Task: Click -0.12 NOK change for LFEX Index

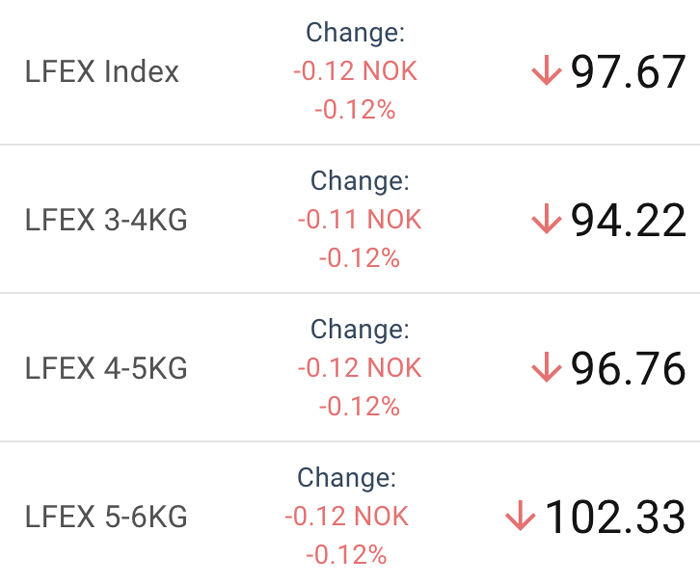Action: (x=355, y=71)
